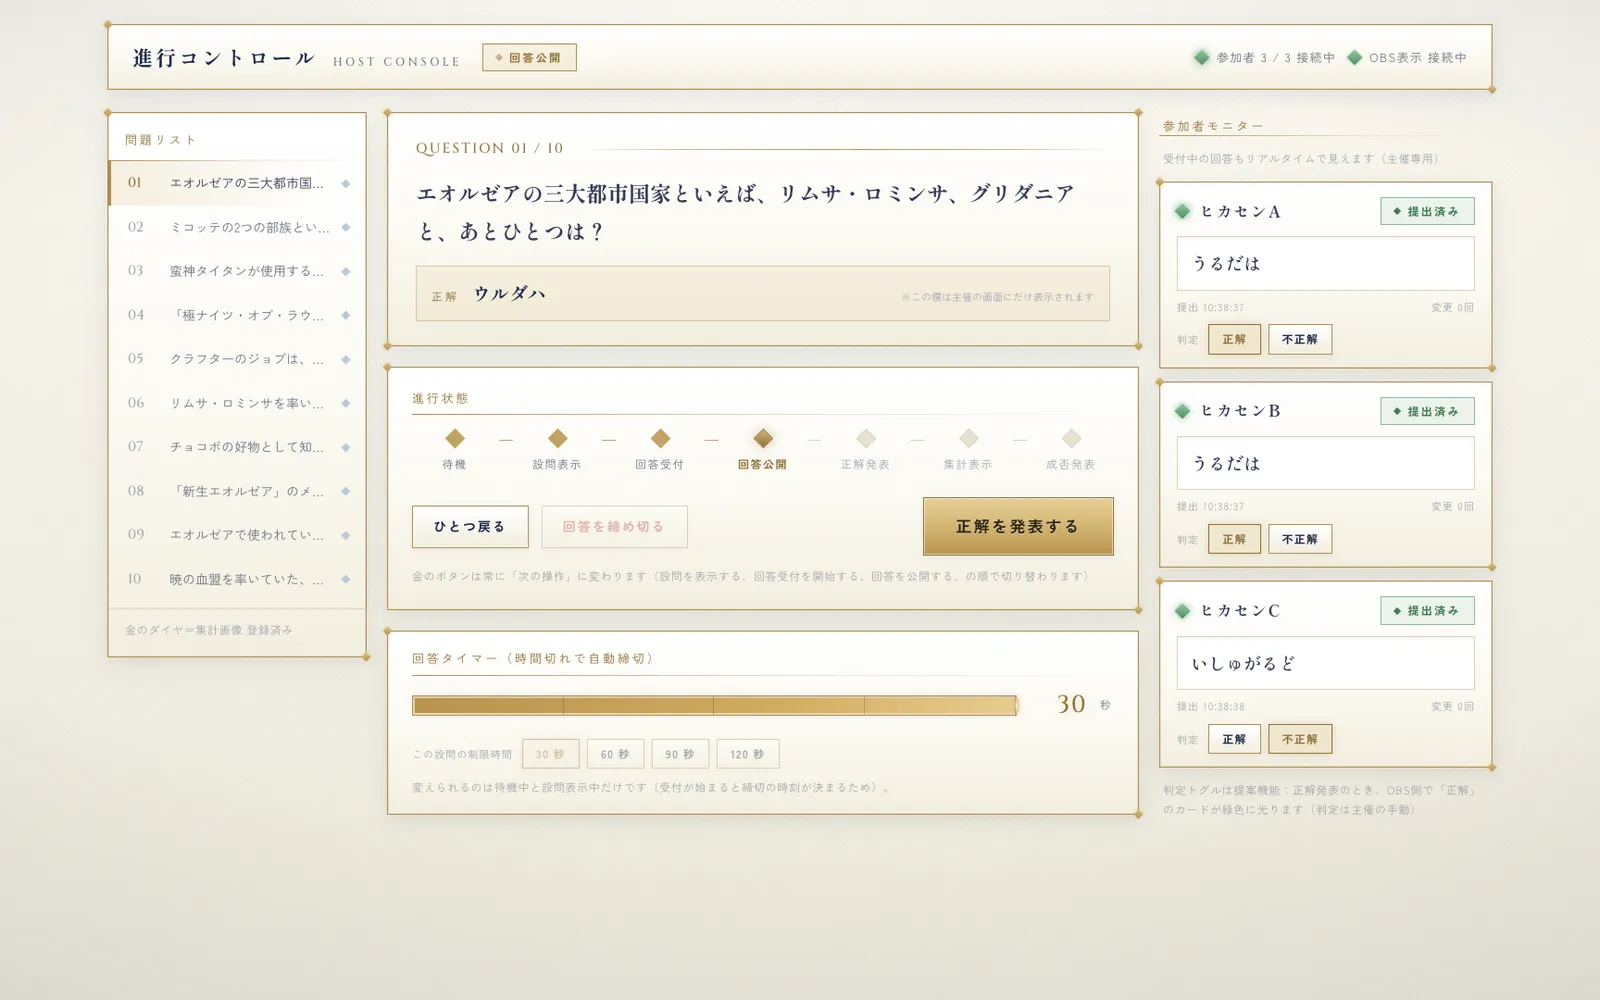This screenshot has width=1600, height=1000.
Task: Click the current 回答公開 step diamond
Action: click(x=763, y=438)
